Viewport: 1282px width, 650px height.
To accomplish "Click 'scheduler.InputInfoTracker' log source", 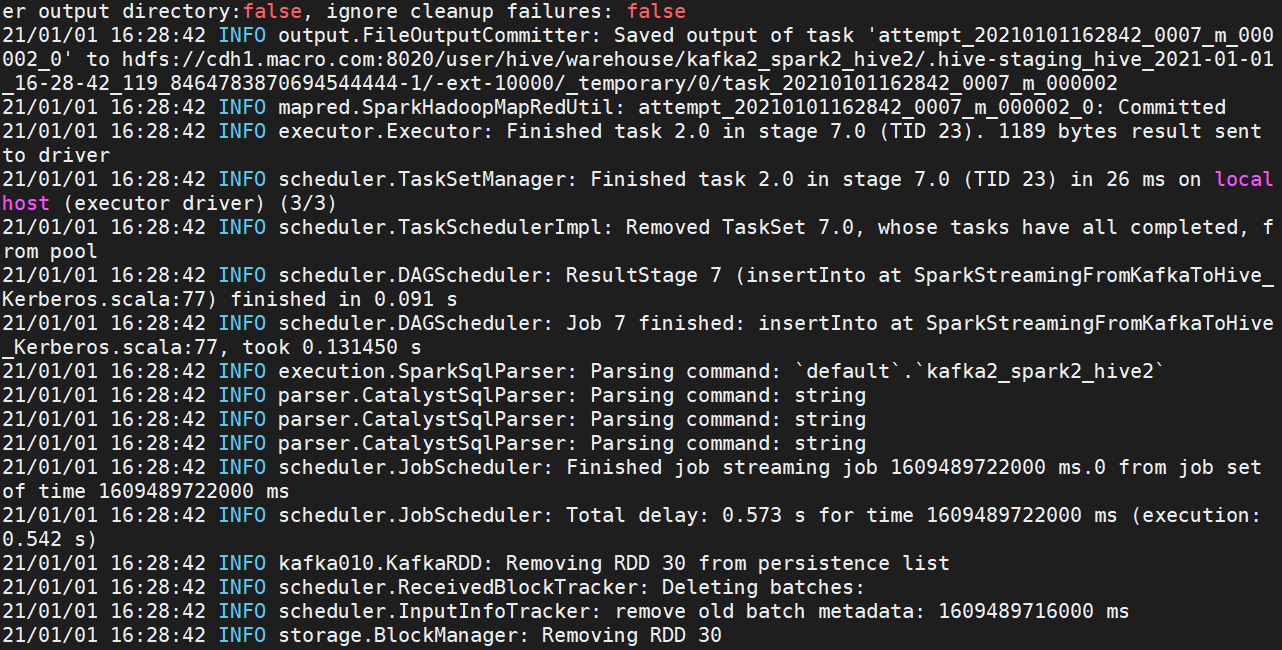I will click(x=434, y=611).
